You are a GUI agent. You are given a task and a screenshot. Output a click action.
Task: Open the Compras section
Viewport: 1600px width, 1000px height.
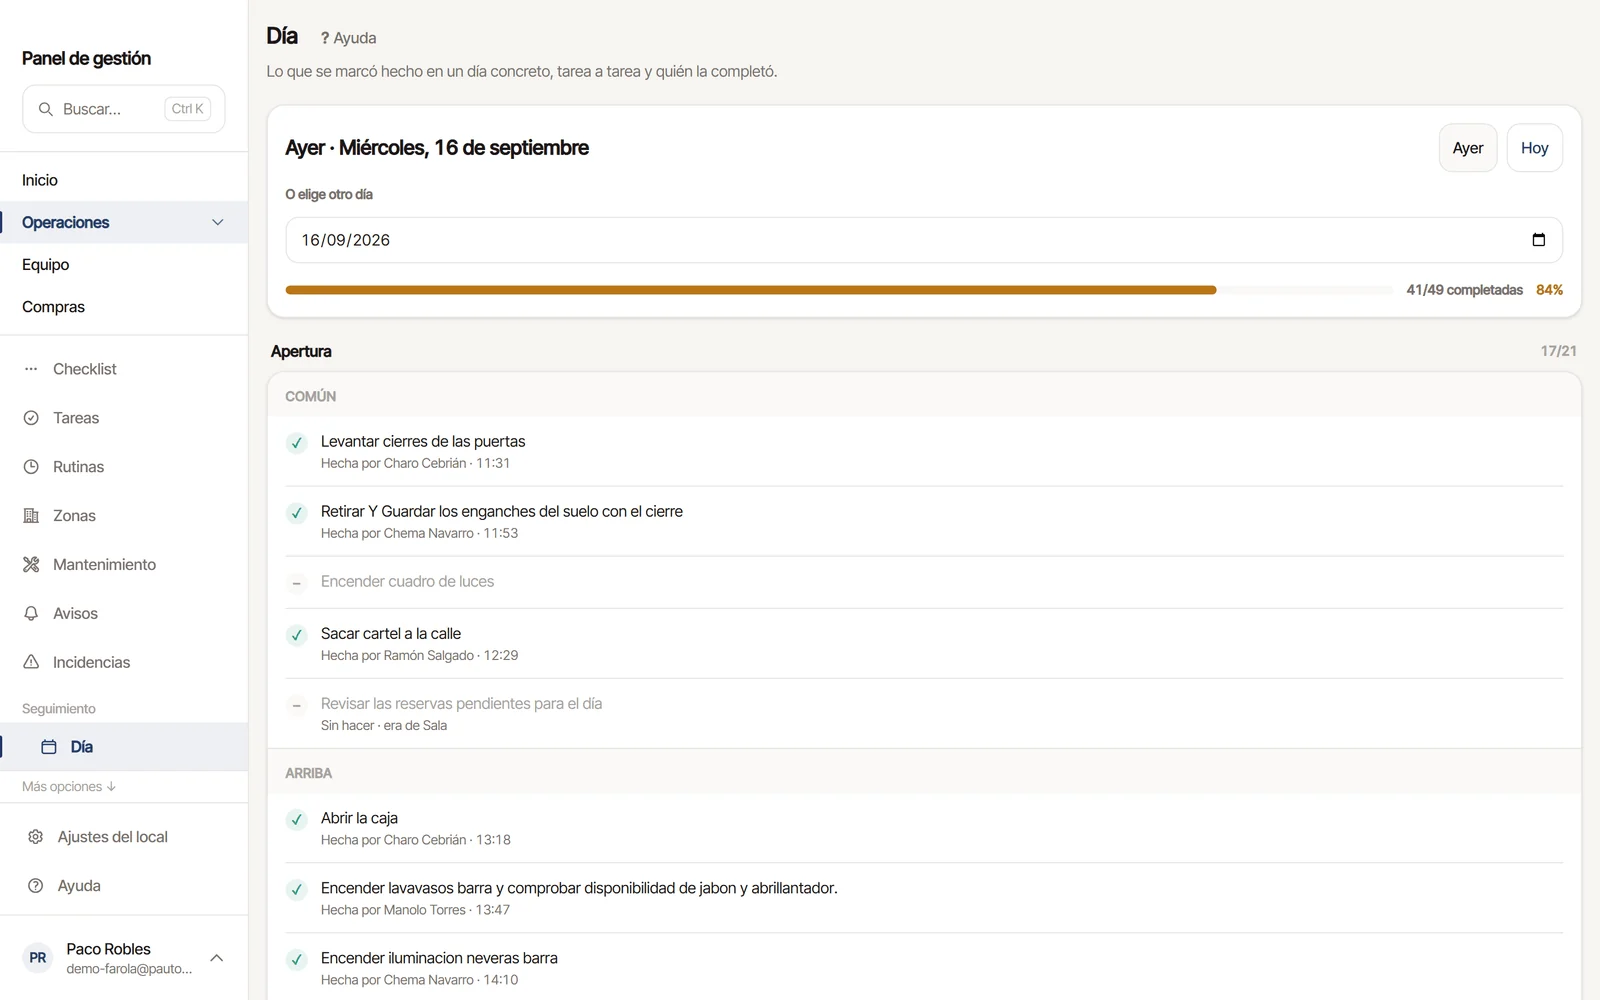tap(124, 307)
